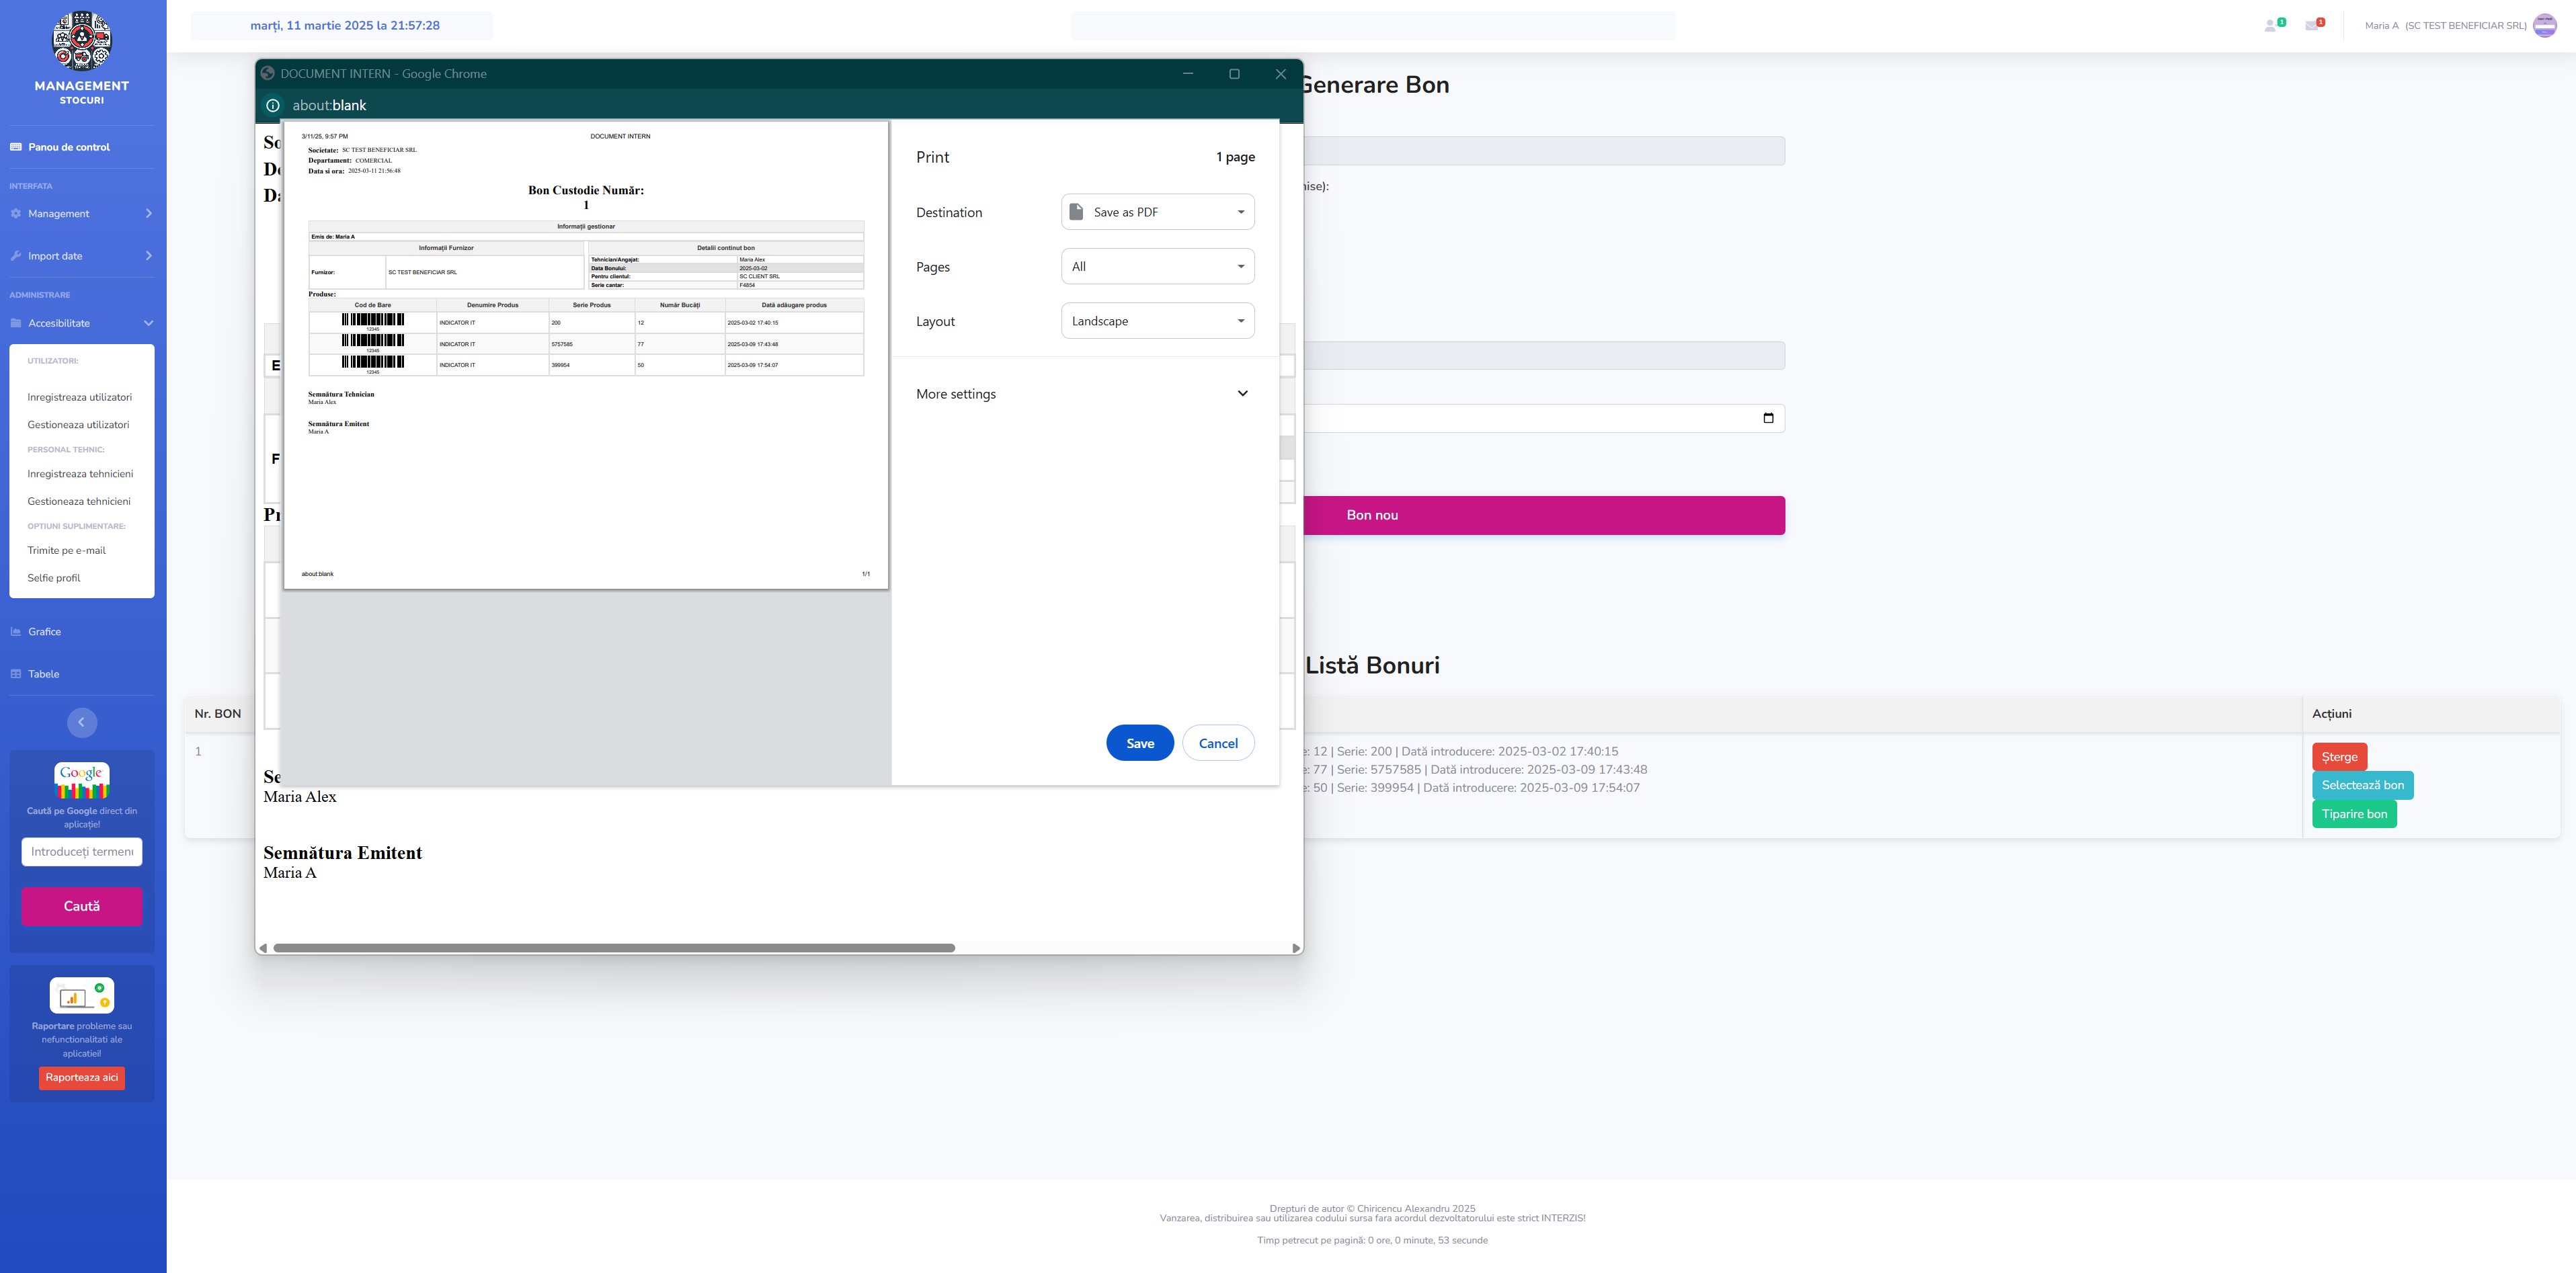Collapse sidebar with round chevron button

pos(81,722)
